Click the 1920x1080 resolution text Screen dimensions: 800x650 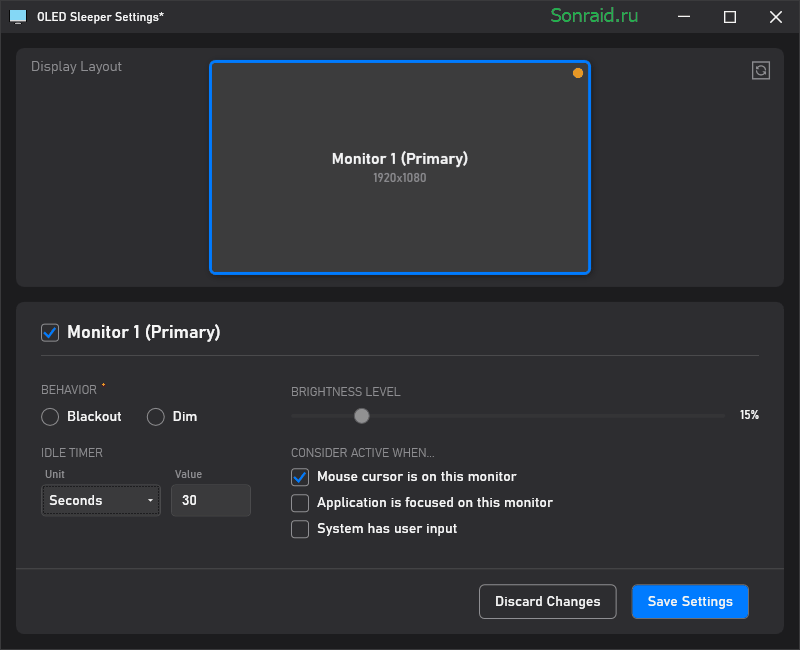click(x=399, y=178)
